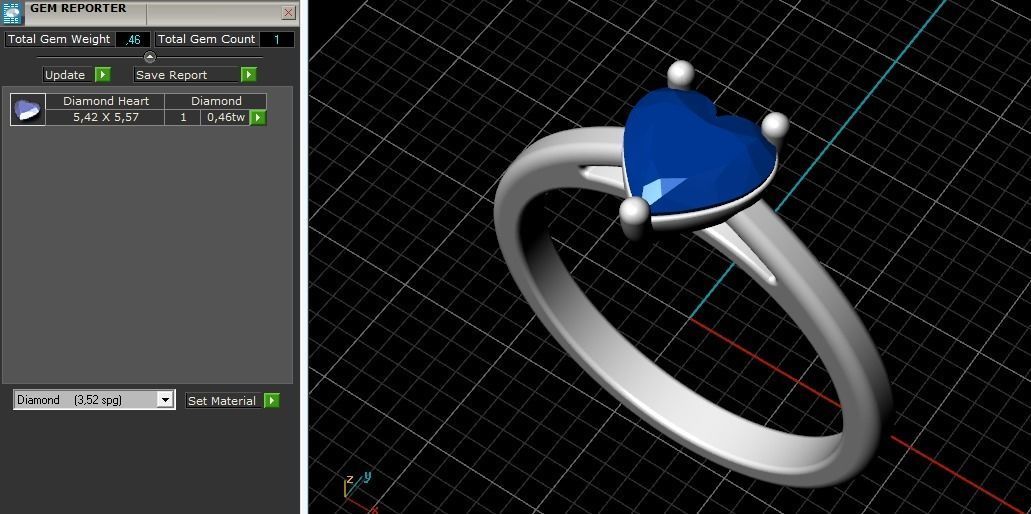Click the XYZ axis indicator icon
This screenshot has width=1031, height=514.
(x=358, y=490)
